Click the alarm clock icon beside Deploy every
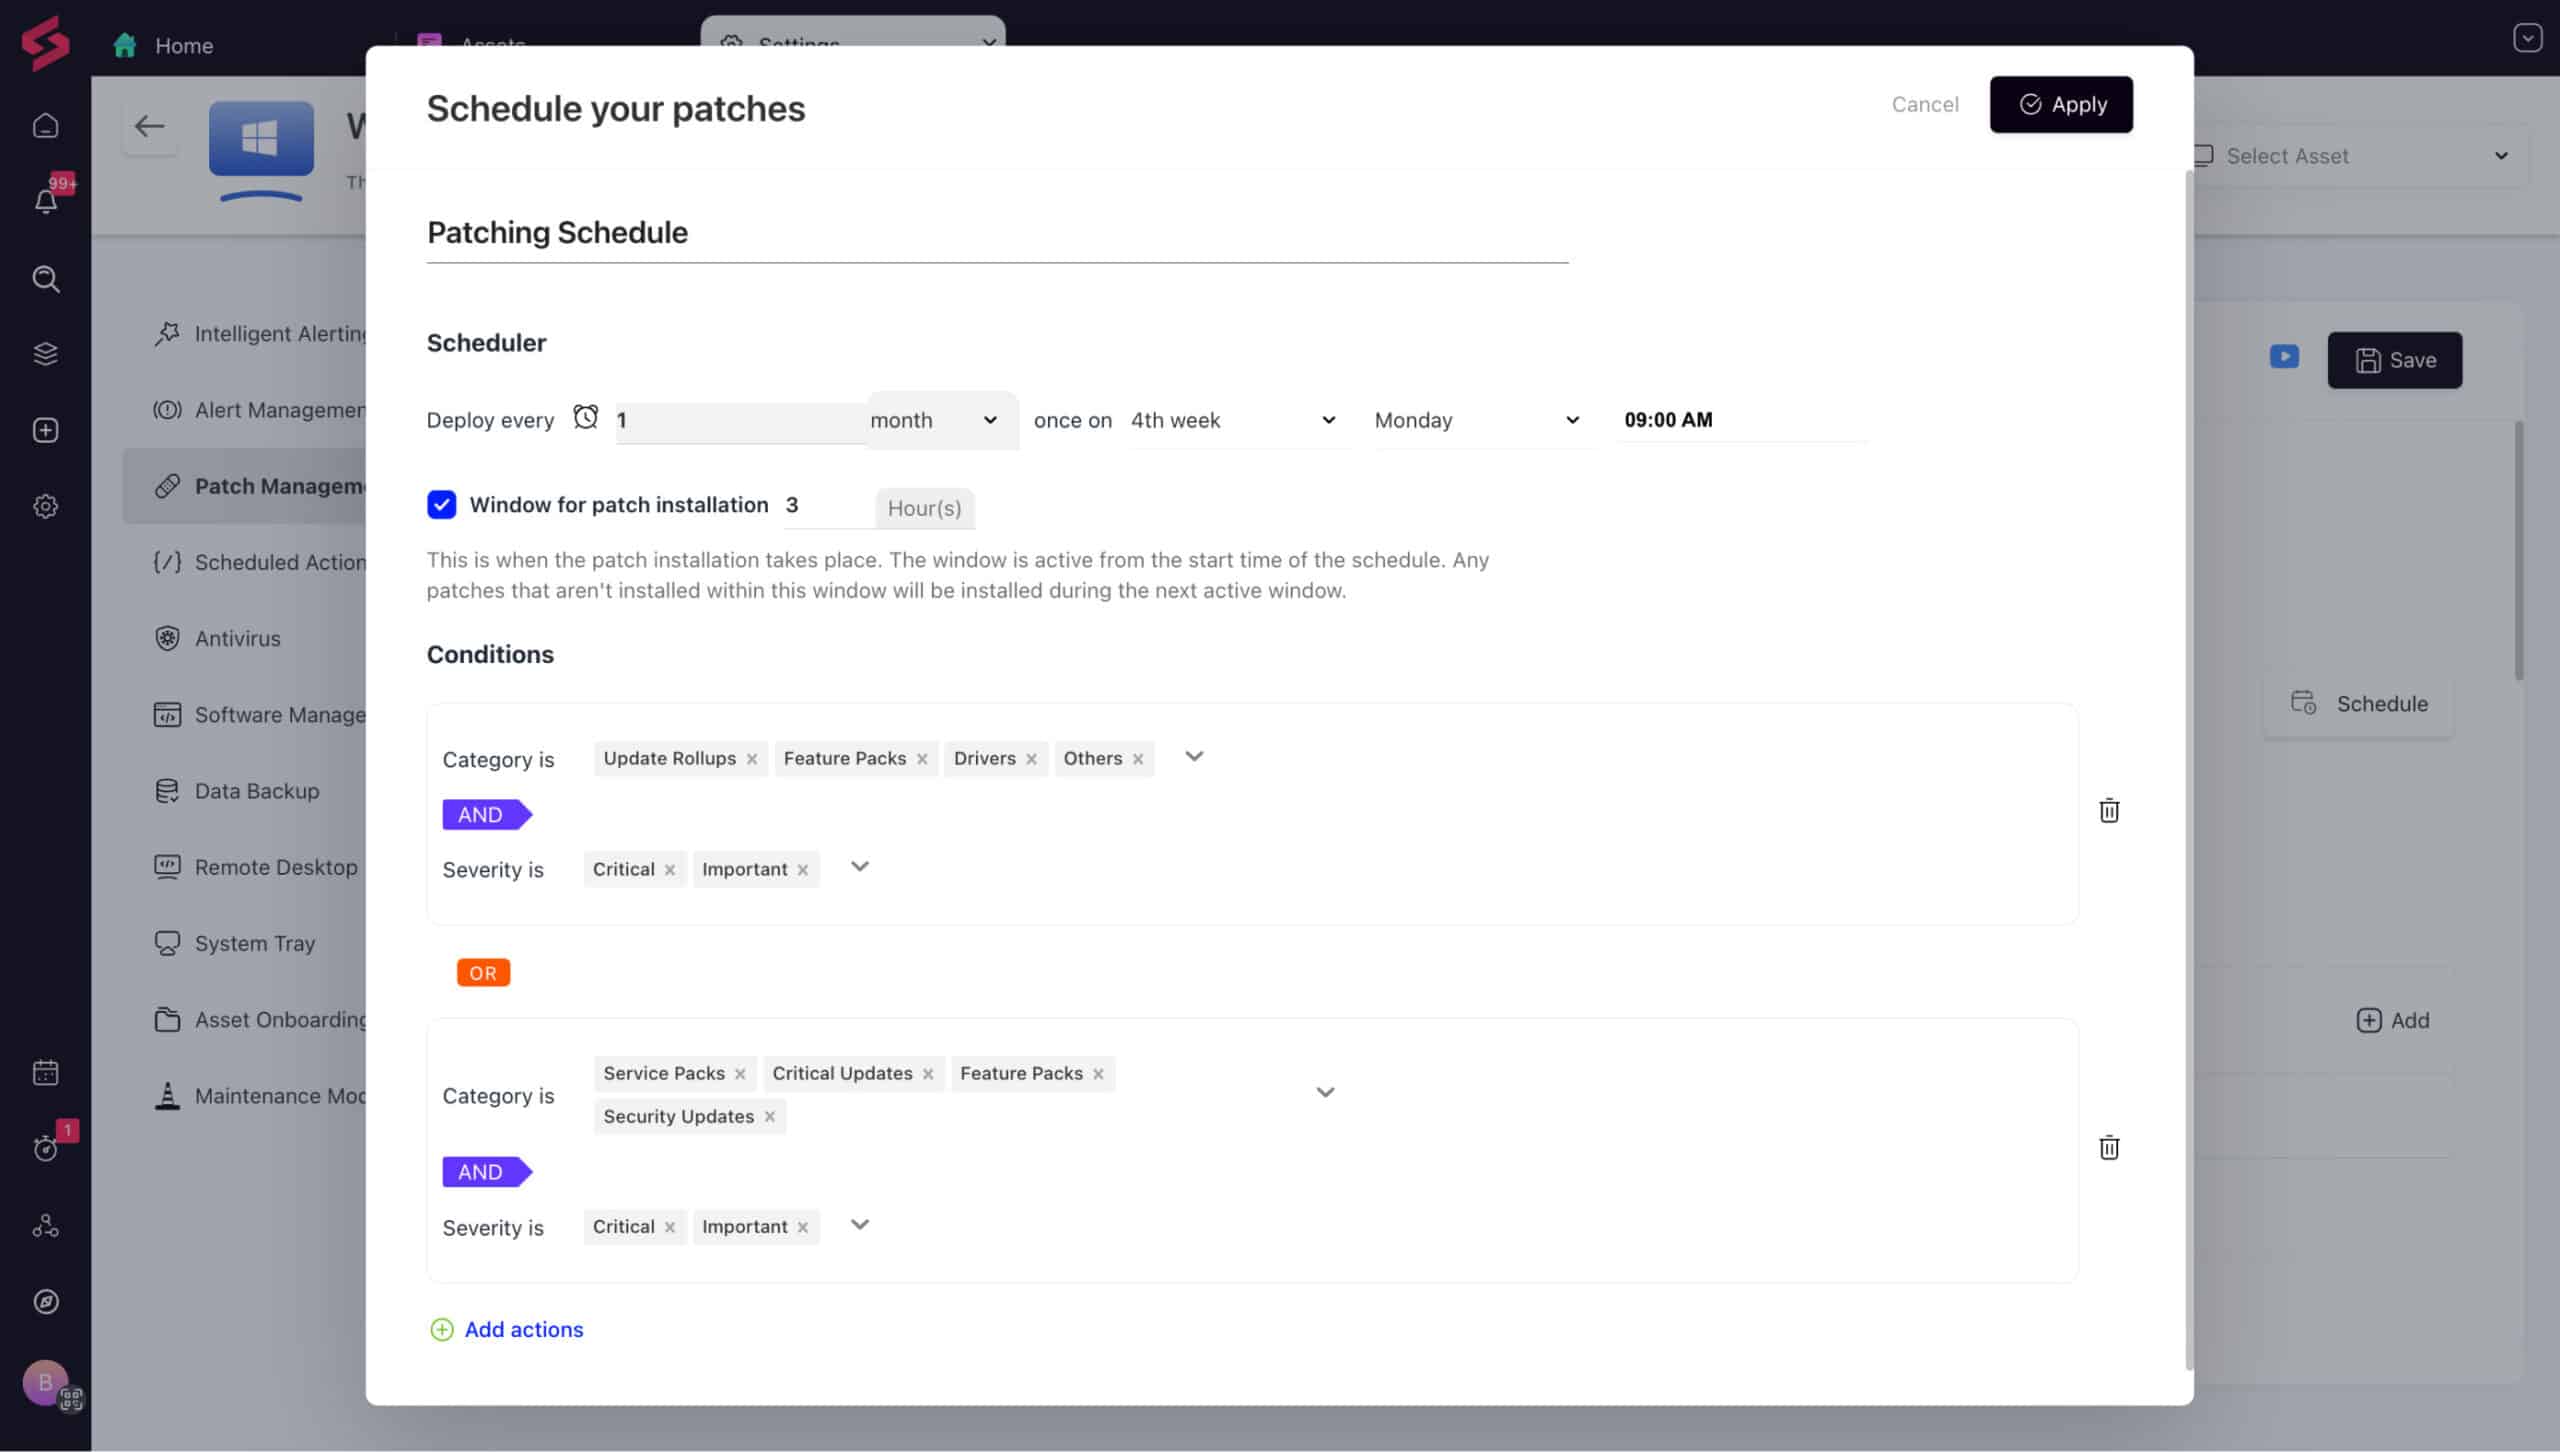The image size is (2560, 1452). (587, 417)
